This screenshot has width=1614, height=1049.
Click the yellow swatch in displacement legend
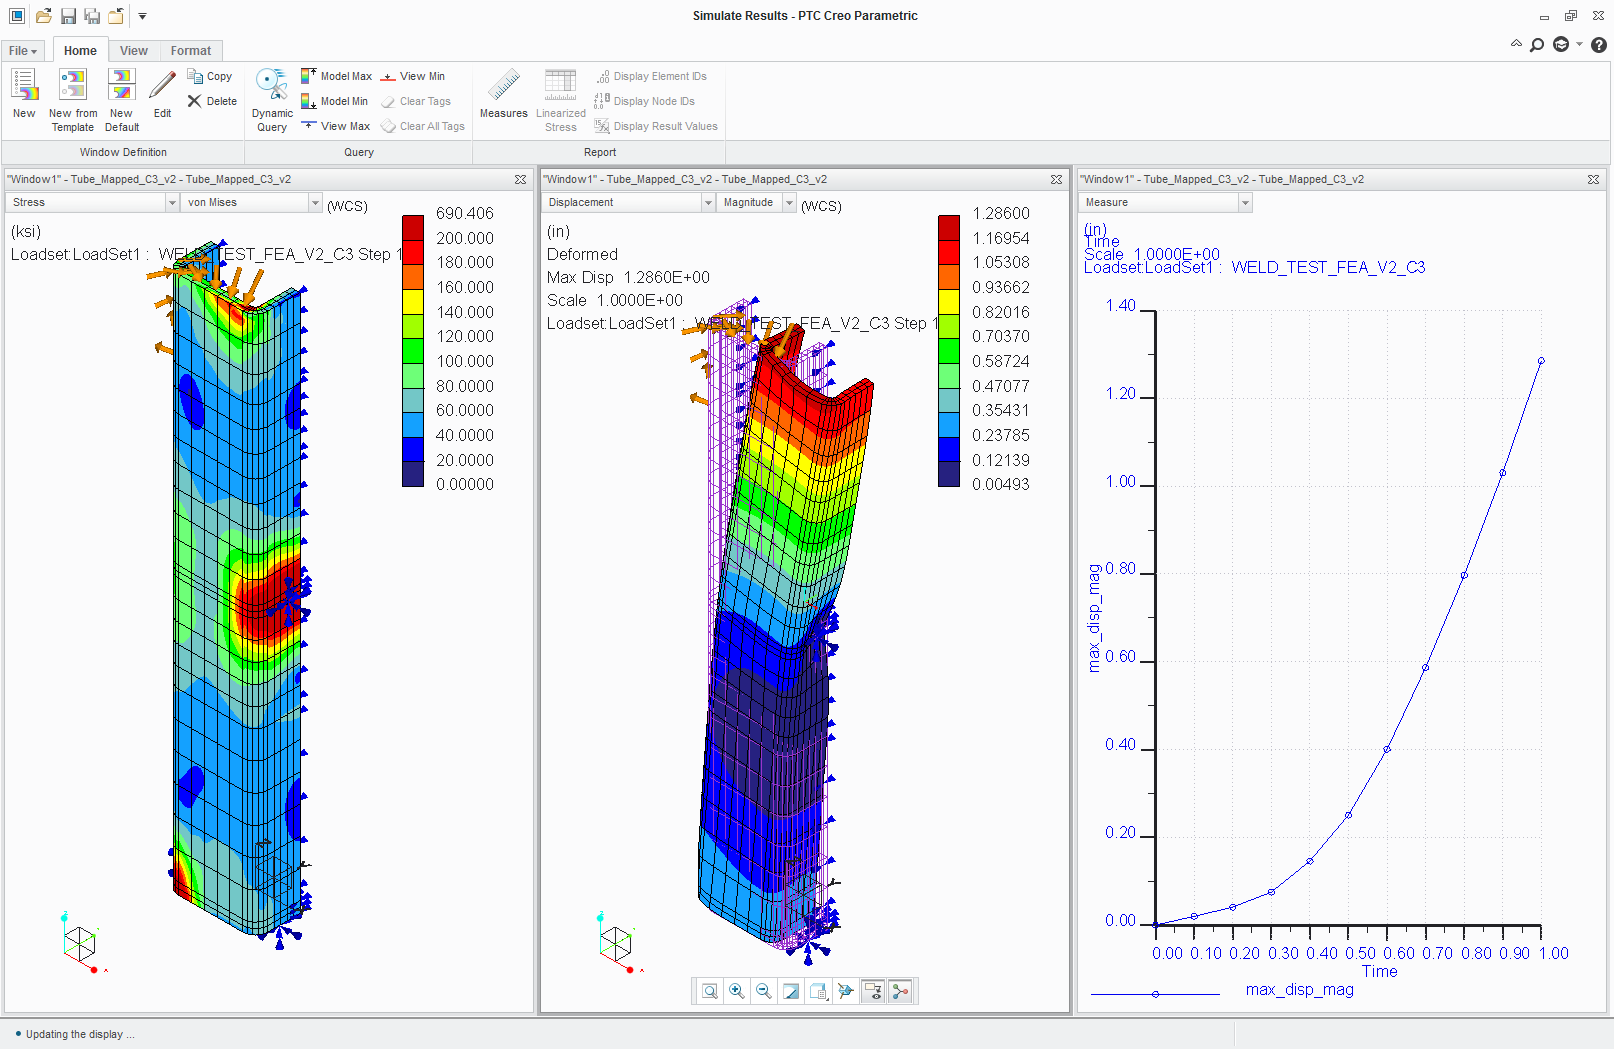pyautogui.click(x=949, y=300)
